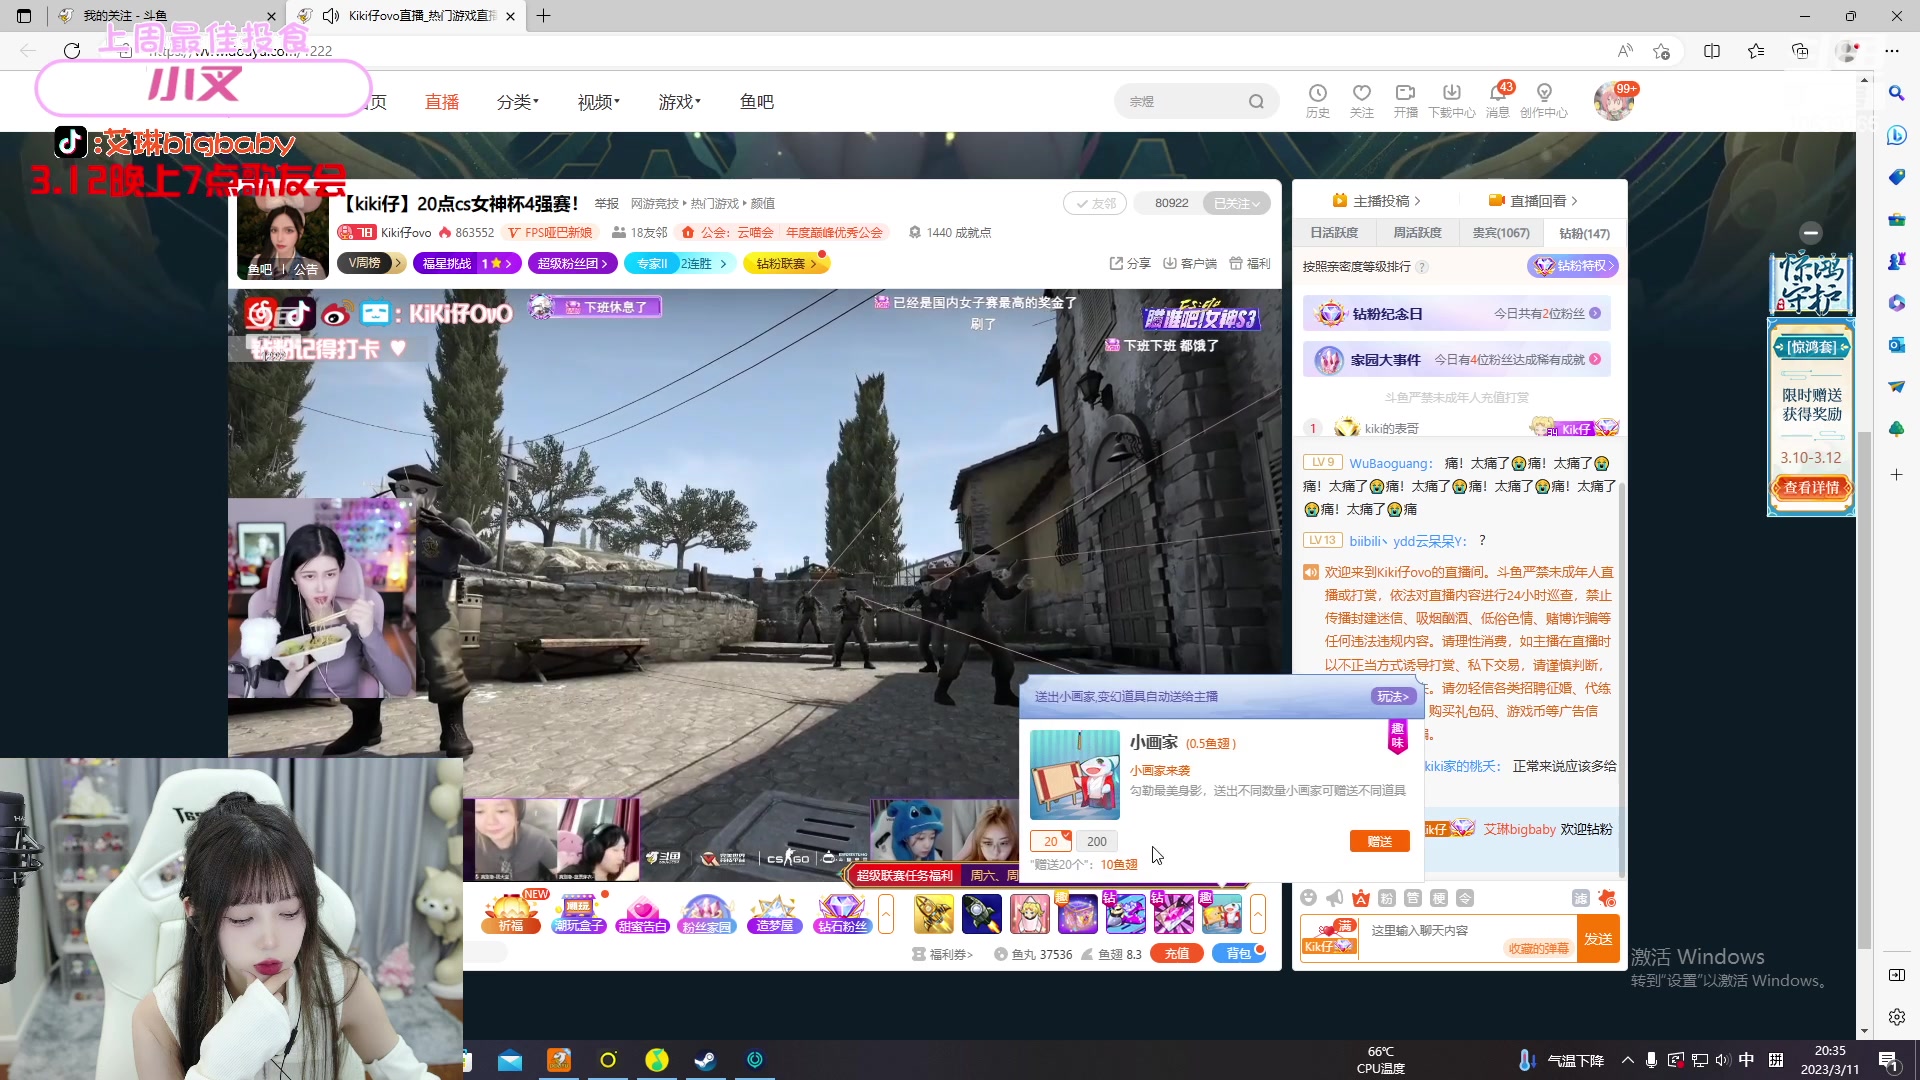This screenshot has width=1920, height=1080.
Task: Click the 赠送 send gift button
Action: coord(1380,841)
